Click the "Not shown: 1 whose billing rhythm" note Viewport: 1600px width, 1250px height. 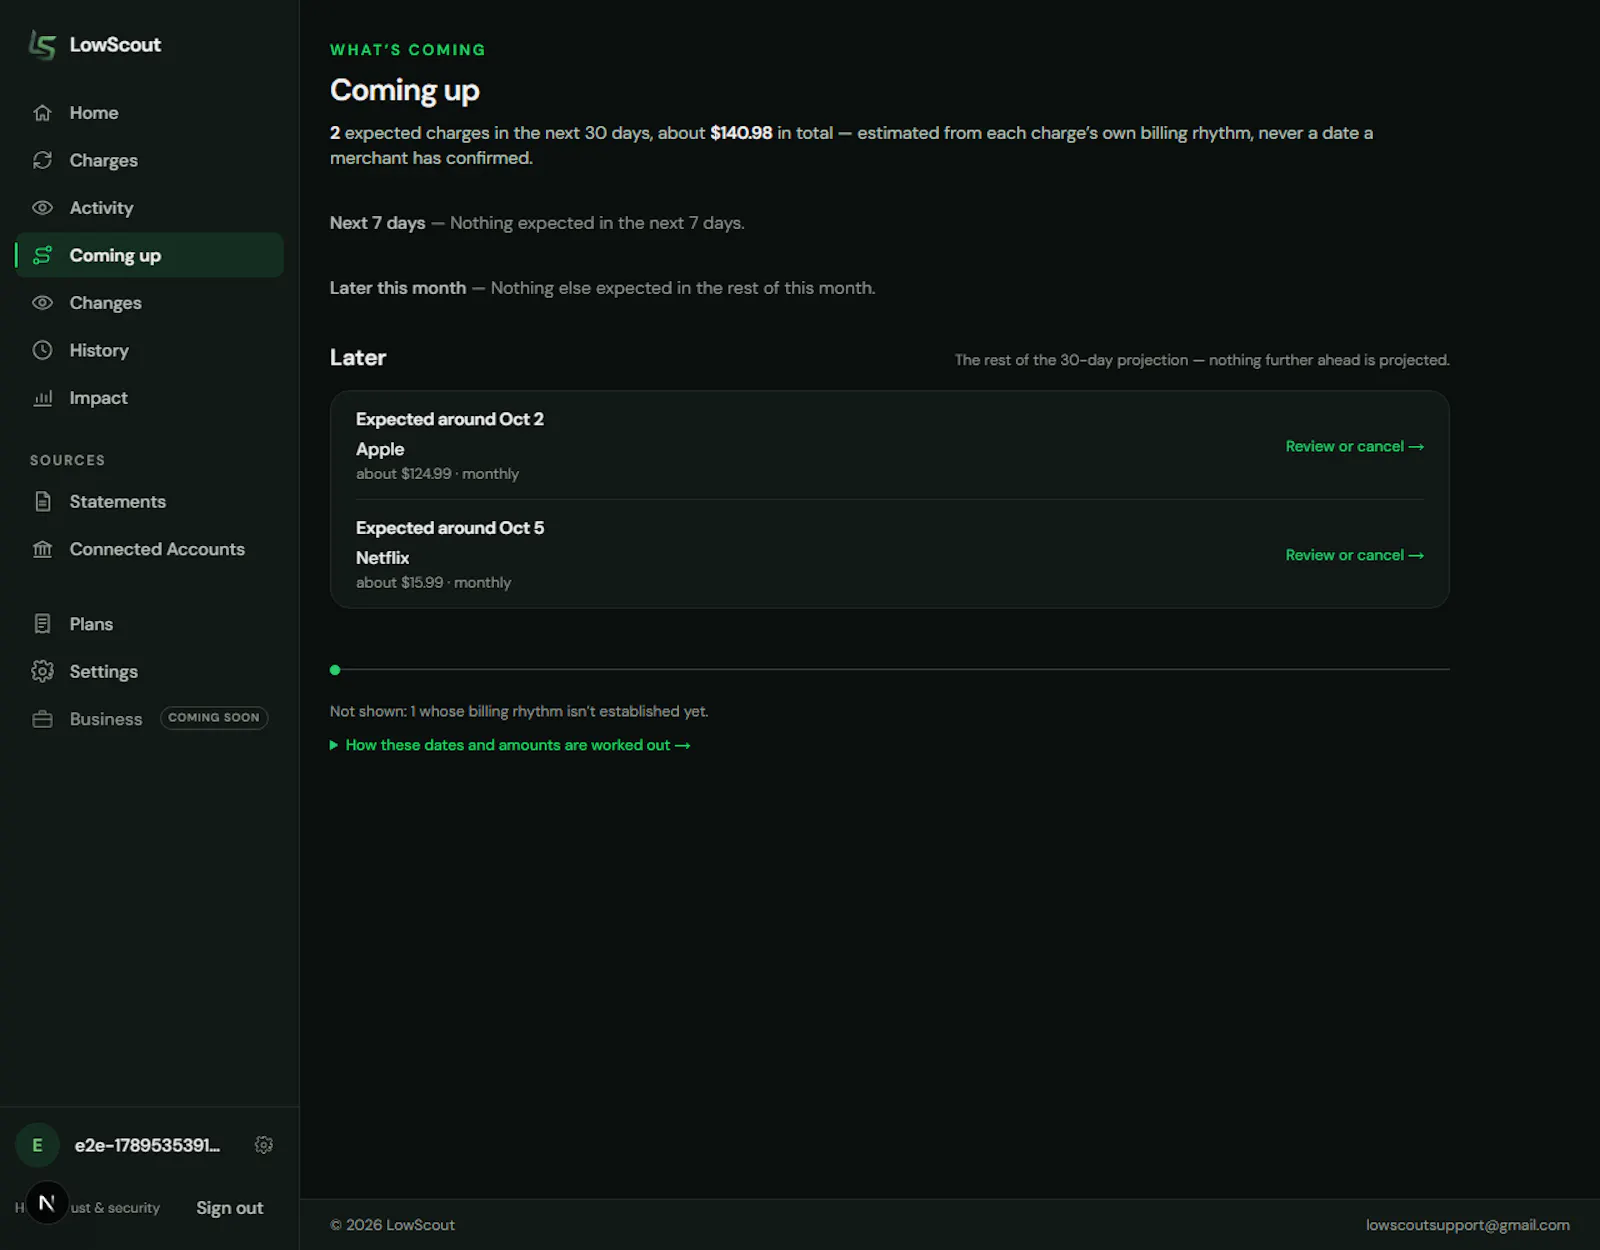[x=519, y=711]
